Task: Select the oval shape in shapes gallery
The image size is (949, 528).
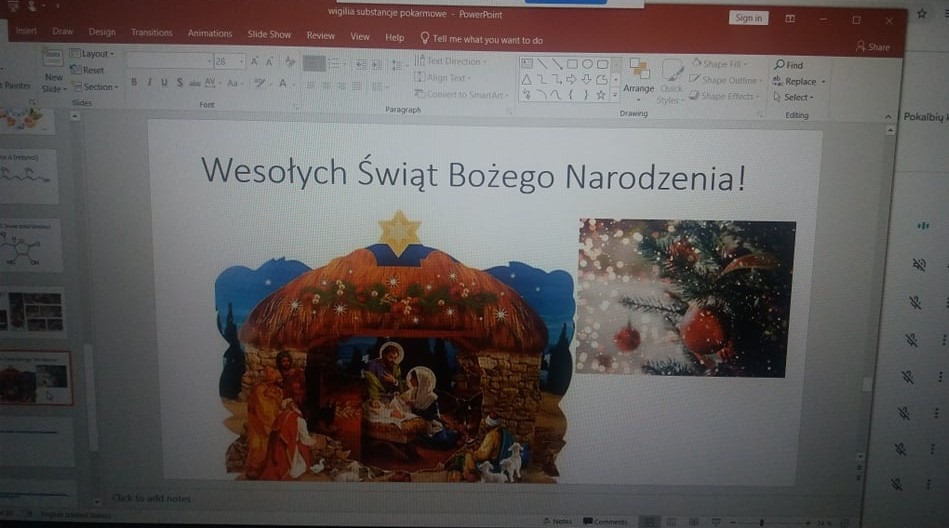Action: coord(587,64)
